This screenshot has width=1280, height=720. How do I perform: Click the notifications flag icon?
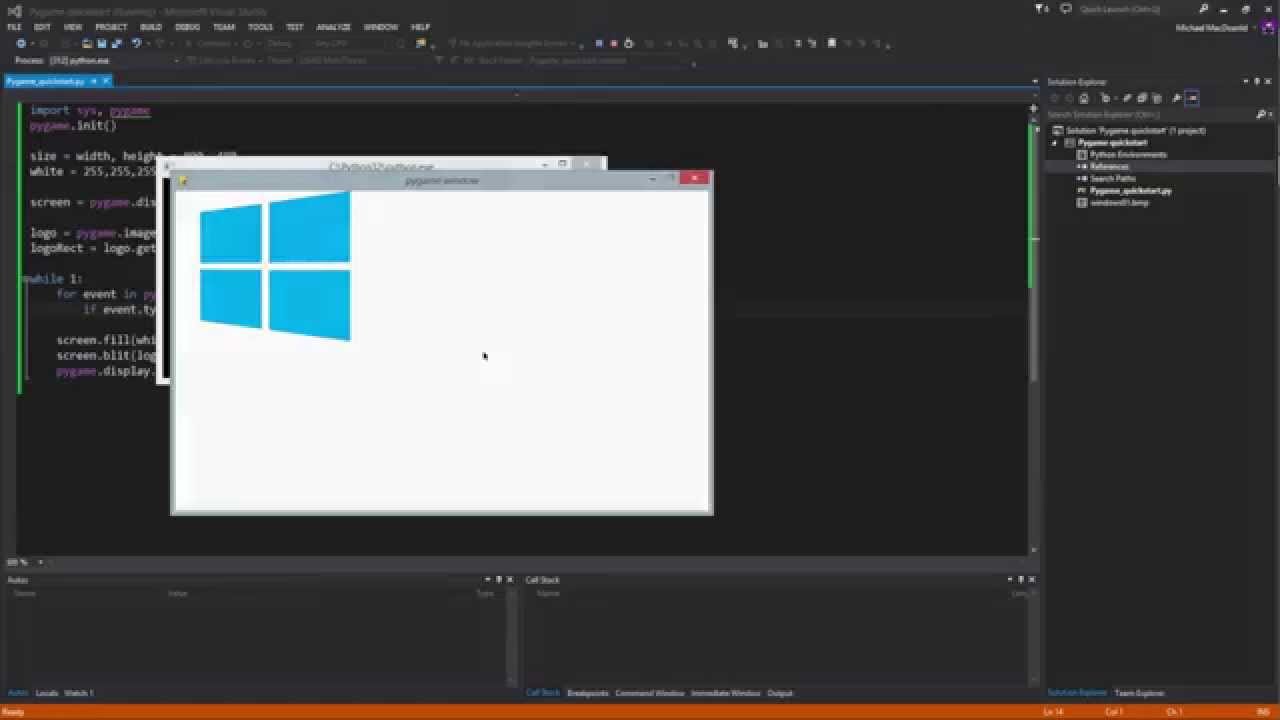(x=1042, y=9)
